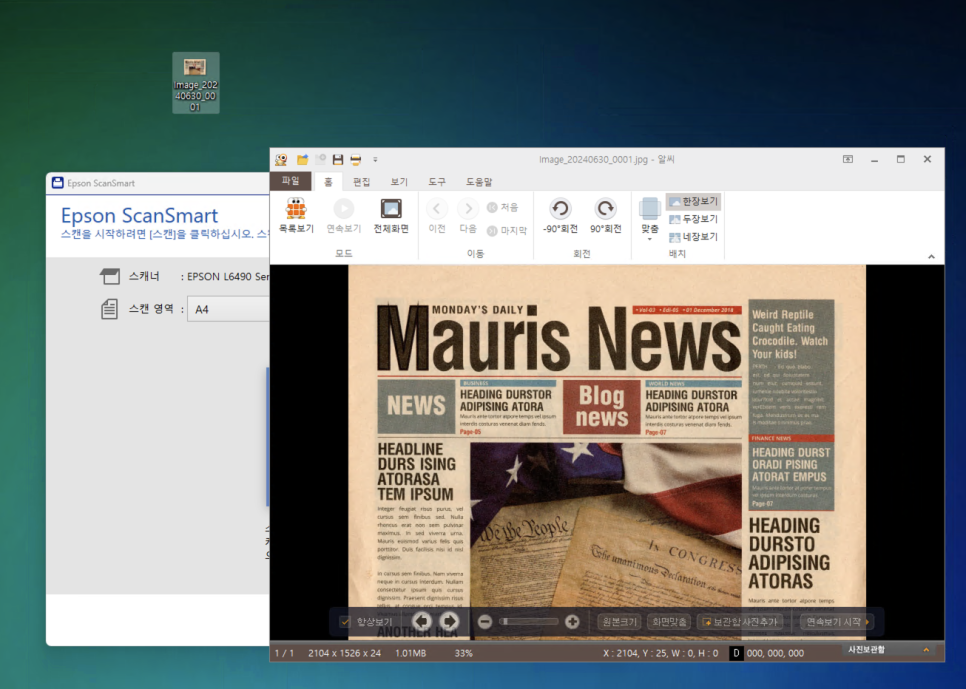Collapse the ribbon with the chevron arrow

pos(932,256)
